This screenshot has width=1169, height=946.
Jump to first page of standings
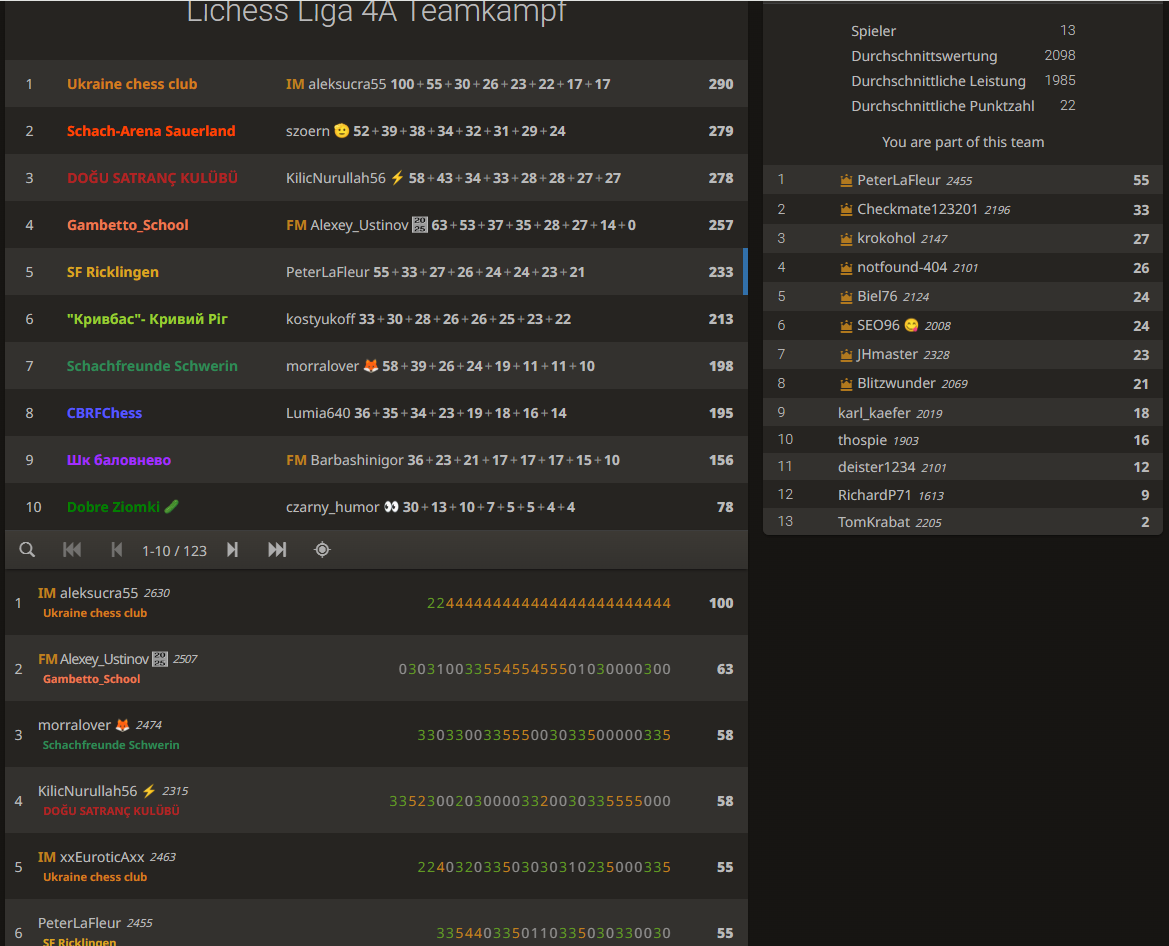[72, 550]
